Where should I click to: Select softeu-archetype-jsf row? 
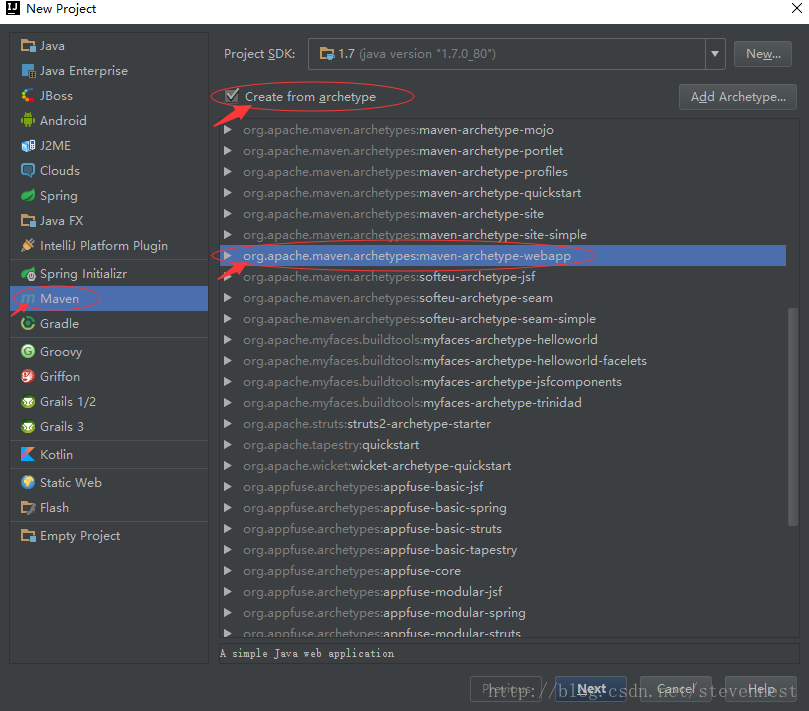503,277
